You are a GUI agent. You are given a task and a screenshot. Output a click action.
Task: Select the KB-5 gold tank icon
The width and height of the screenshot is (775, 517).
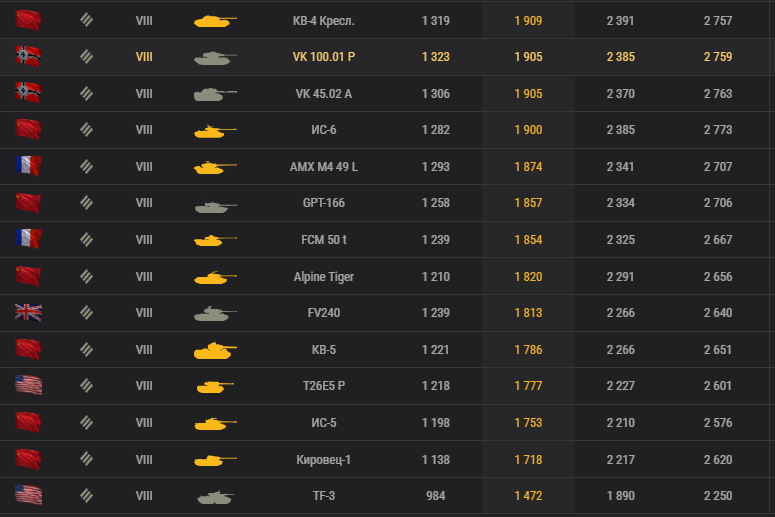(x=215, y=350)
